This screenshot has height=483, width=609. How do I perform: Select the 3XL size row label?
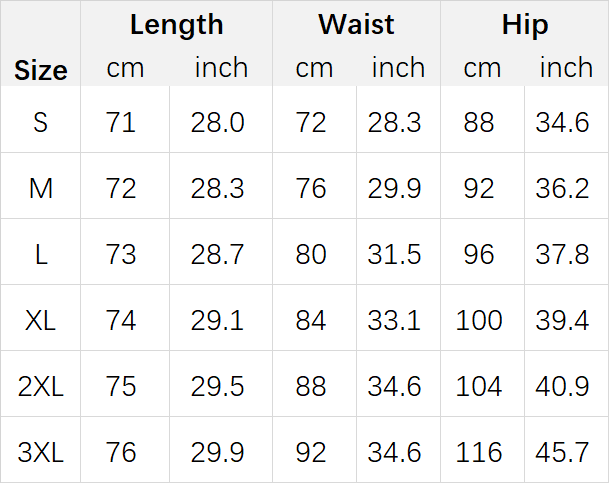40,452
